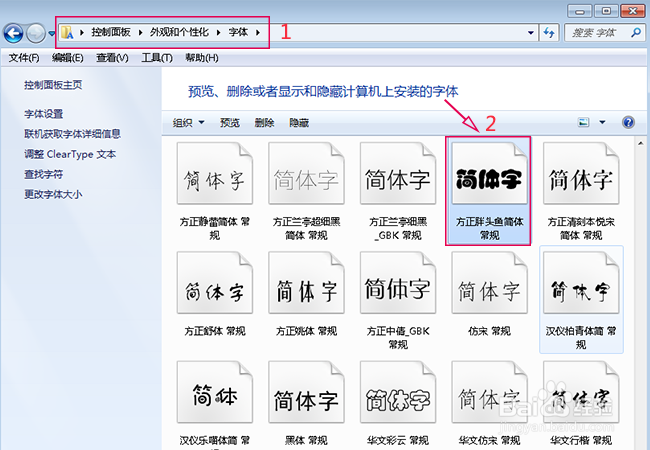
Task: Open the 文件(F) menu
Action: coord(24,58)
